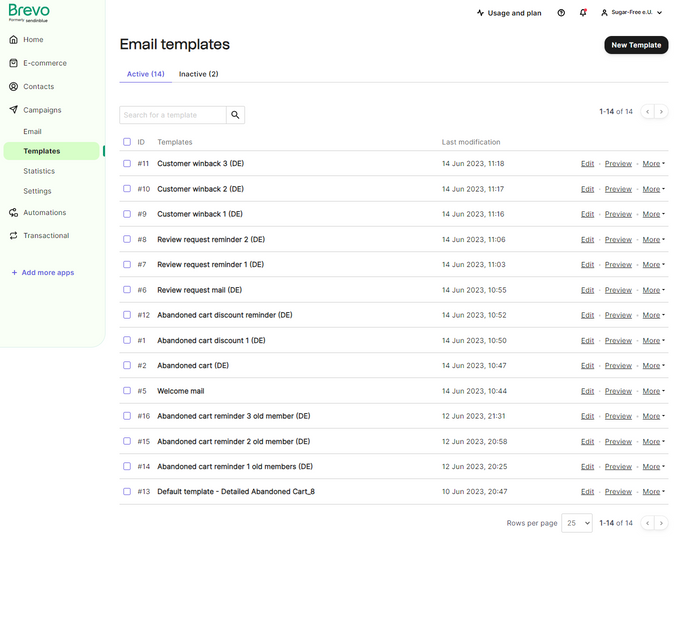The image size is (683, 624).
Task: Open the help question mark icon
Action: [561, 13]
